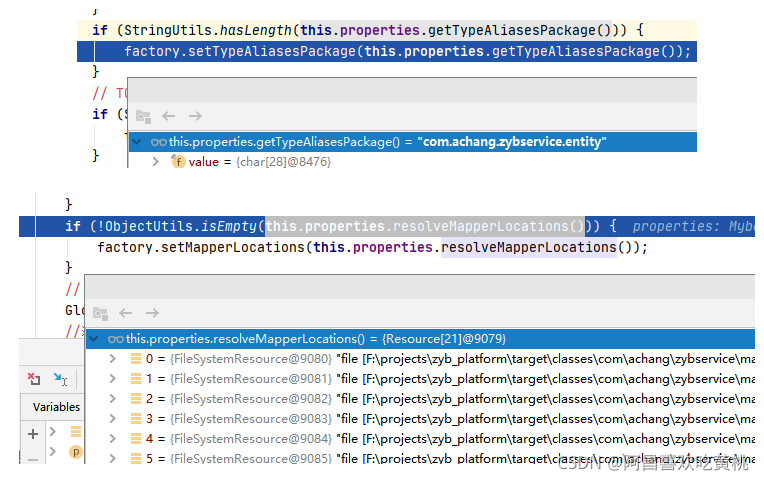
Task: Click back arrow in upper evaluate popup
Action: [169, 116]
